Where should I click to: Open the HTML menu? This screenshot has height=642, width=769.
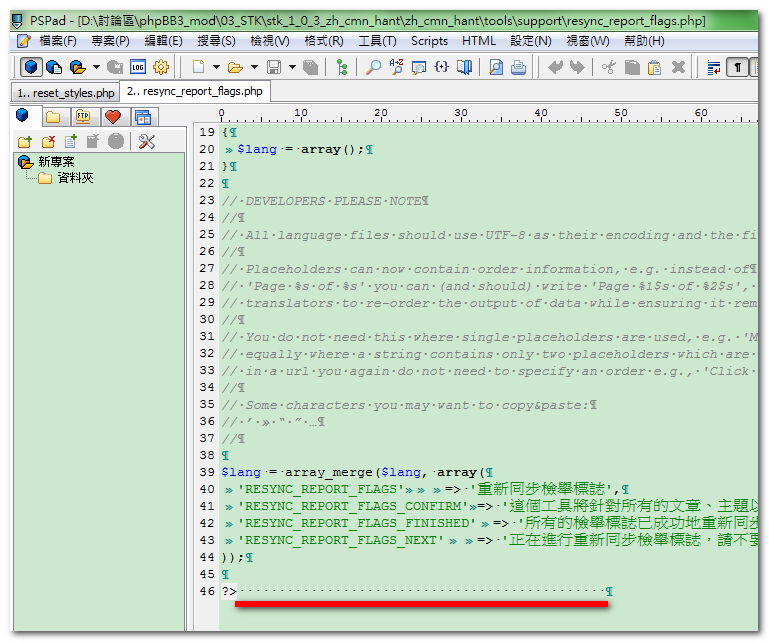point(479,41)
